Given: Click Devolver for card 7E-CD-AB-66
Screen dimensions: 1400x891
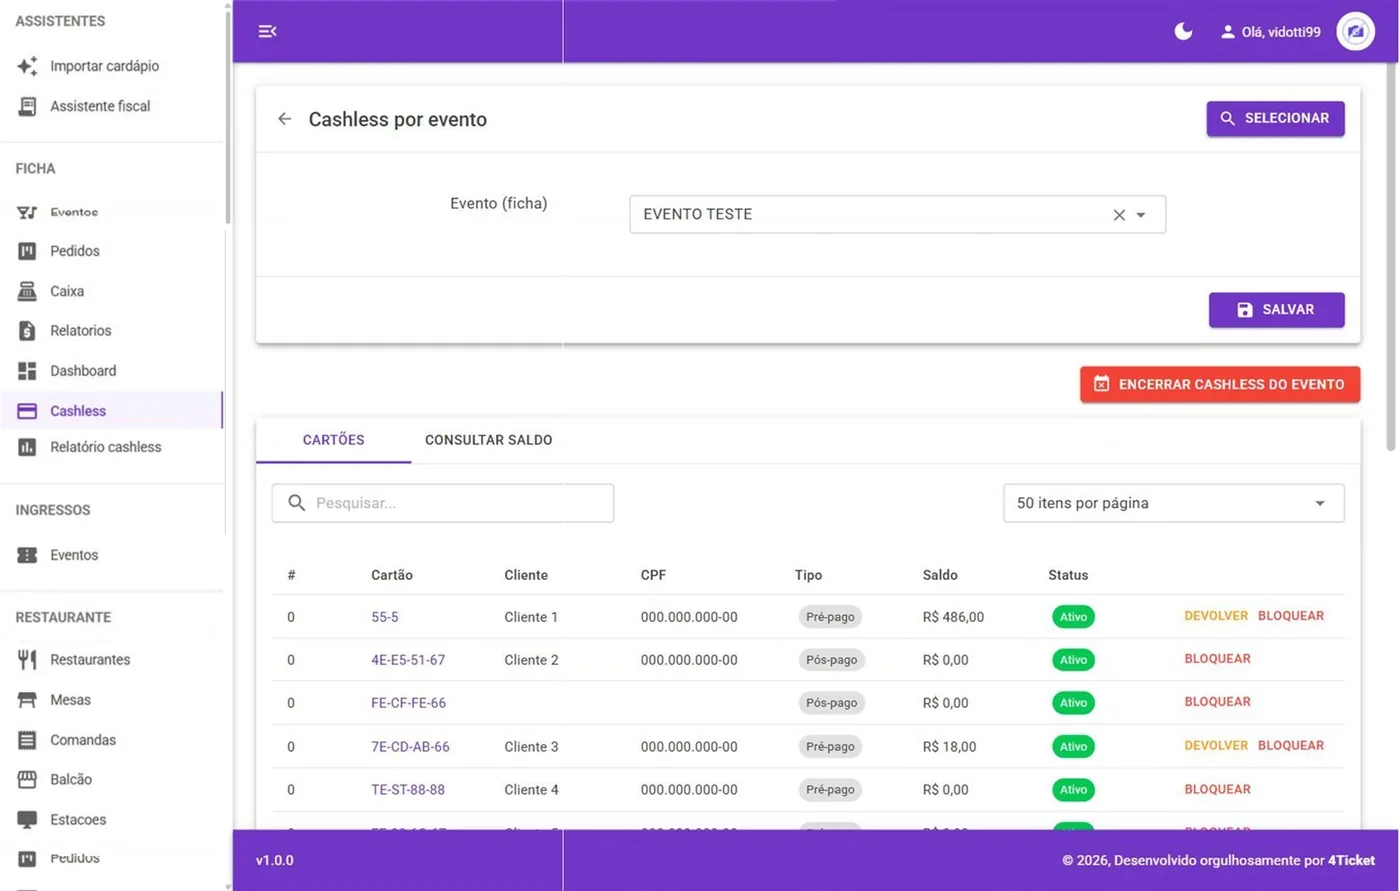Looking at the screenshot, I should tap(1216, 746).
